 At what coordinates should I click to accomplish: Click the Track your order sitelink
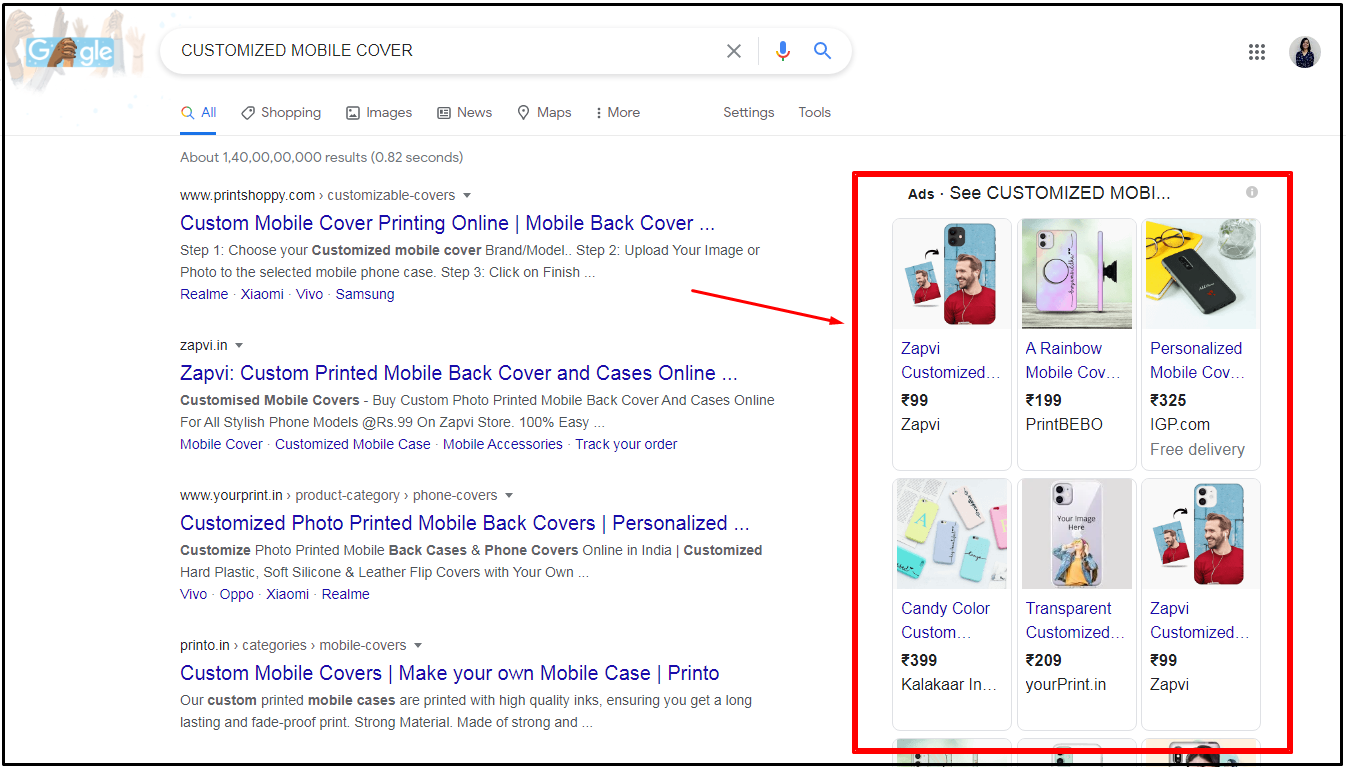coord(626,444)
